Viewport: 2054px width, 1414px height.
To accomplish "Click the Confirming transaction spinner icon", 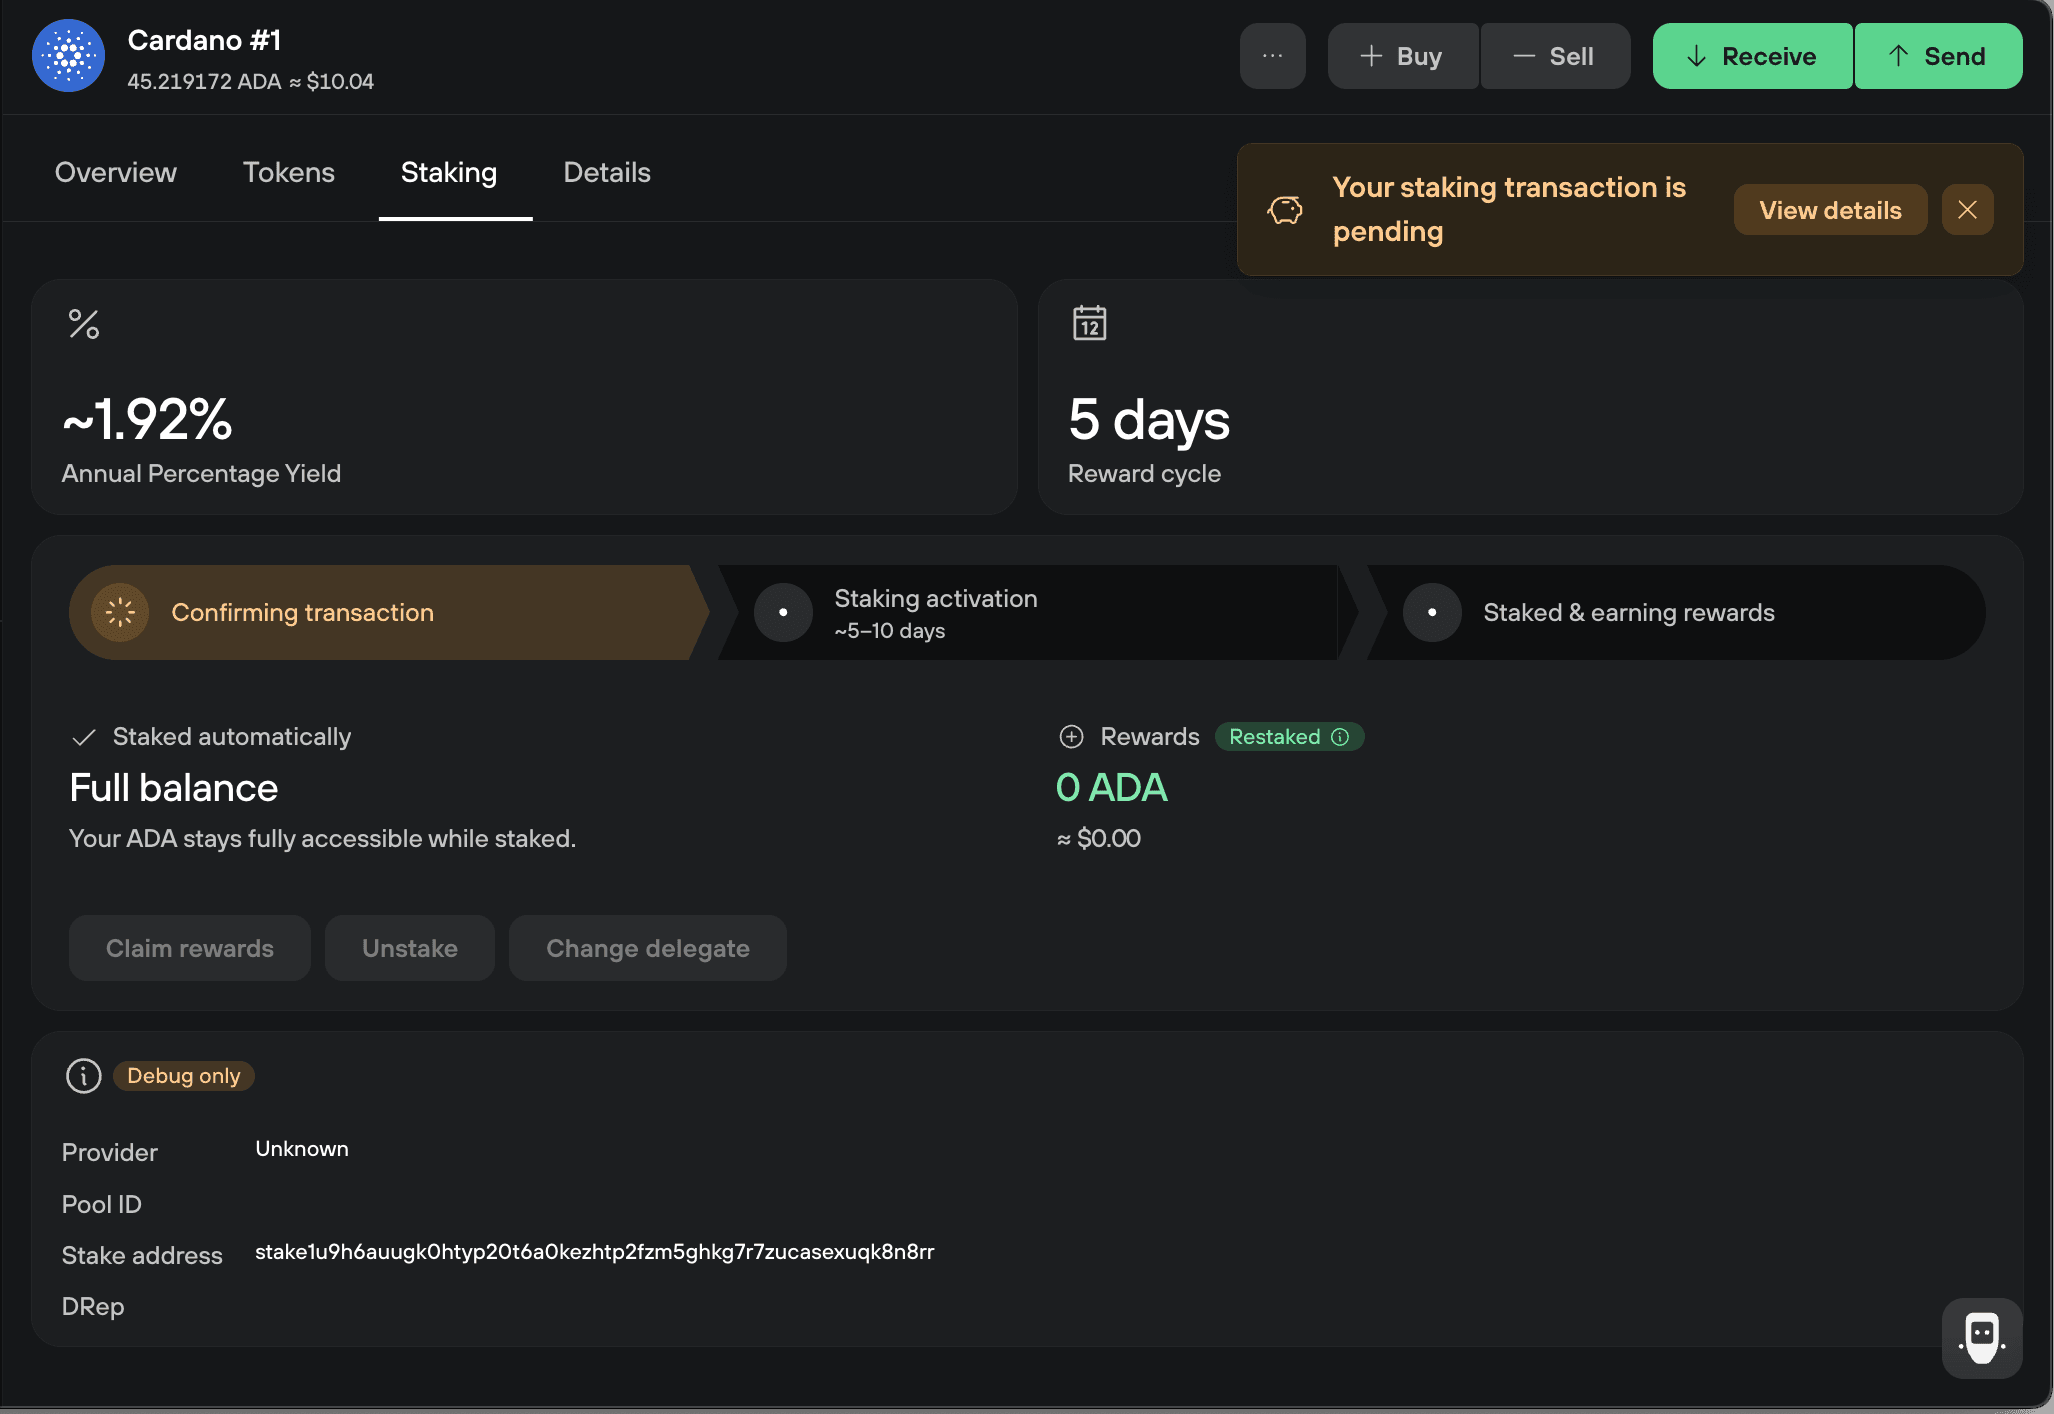I will click(x=120, y=612).
